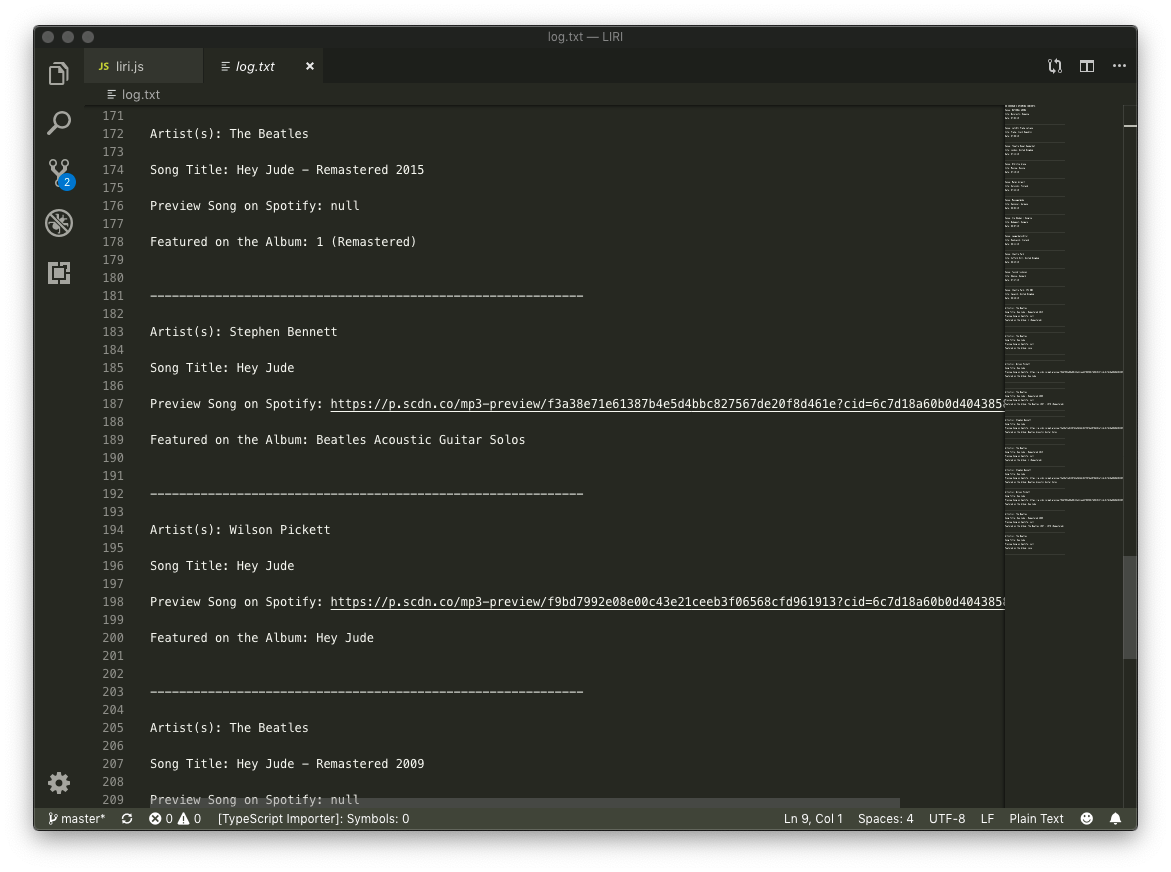Synchronize changes via the sync icon
The height and width of the screenshot is (872, 1171).
(127, 819)
